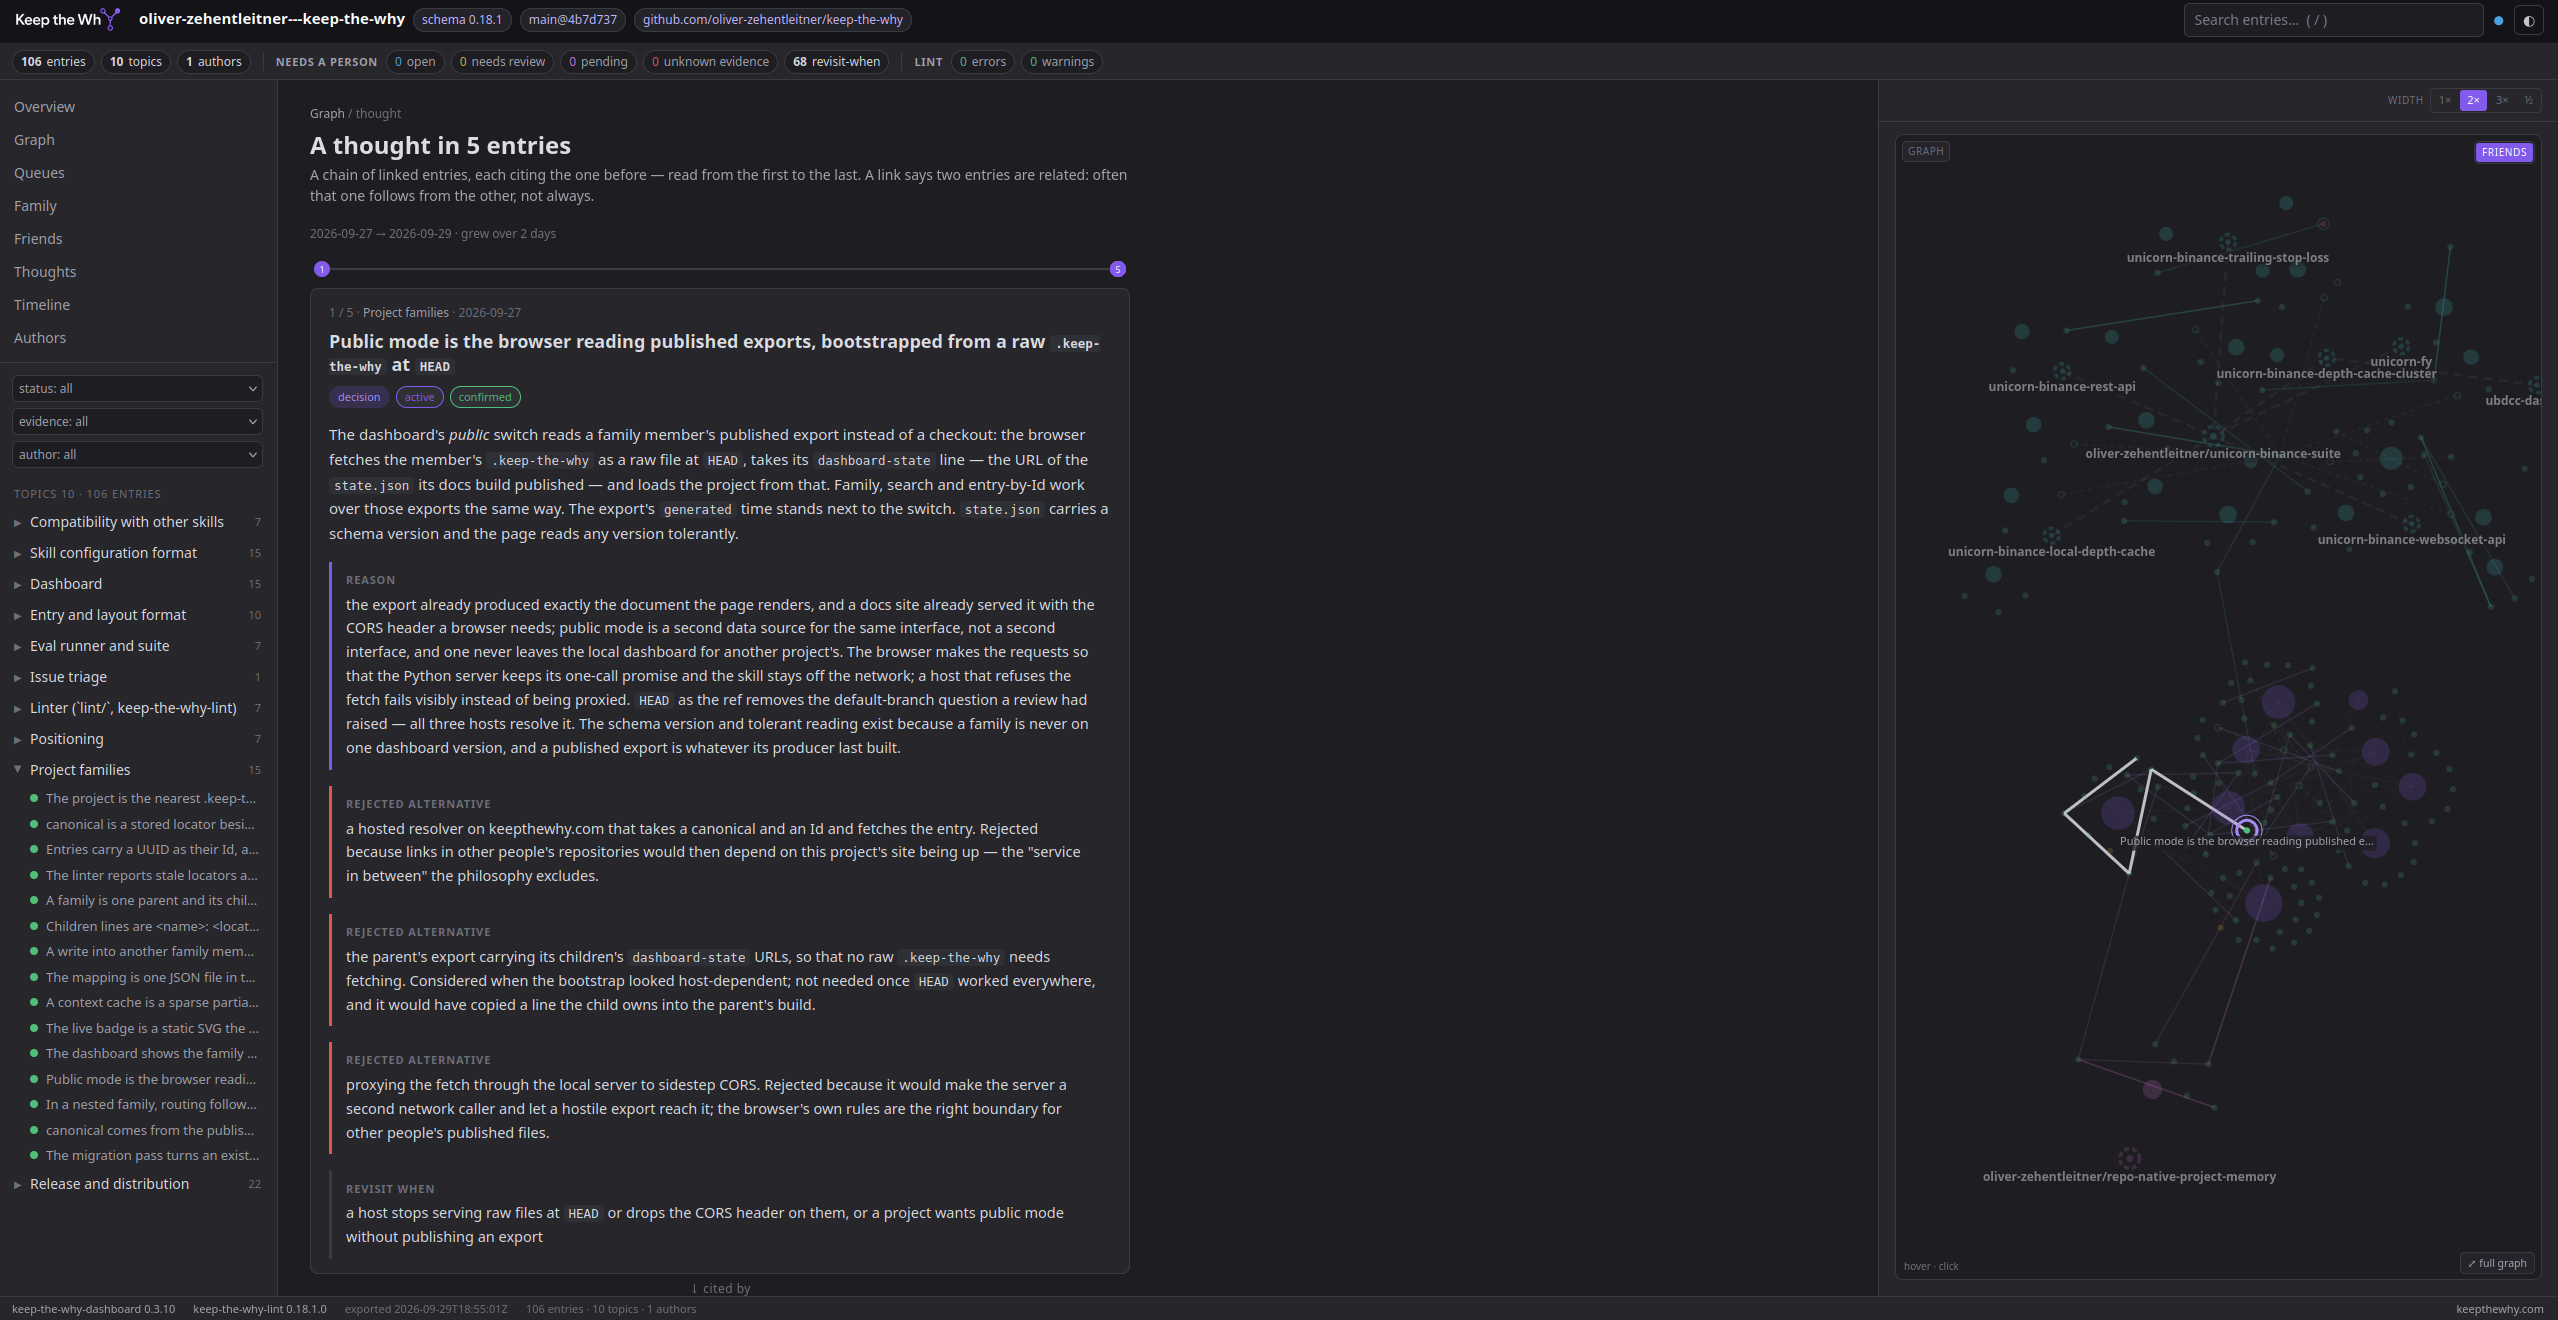The image size is (2558, 1320).
Task: Click the unicorn-binance-websocket-api graph node
Action: pos(2411,524)
